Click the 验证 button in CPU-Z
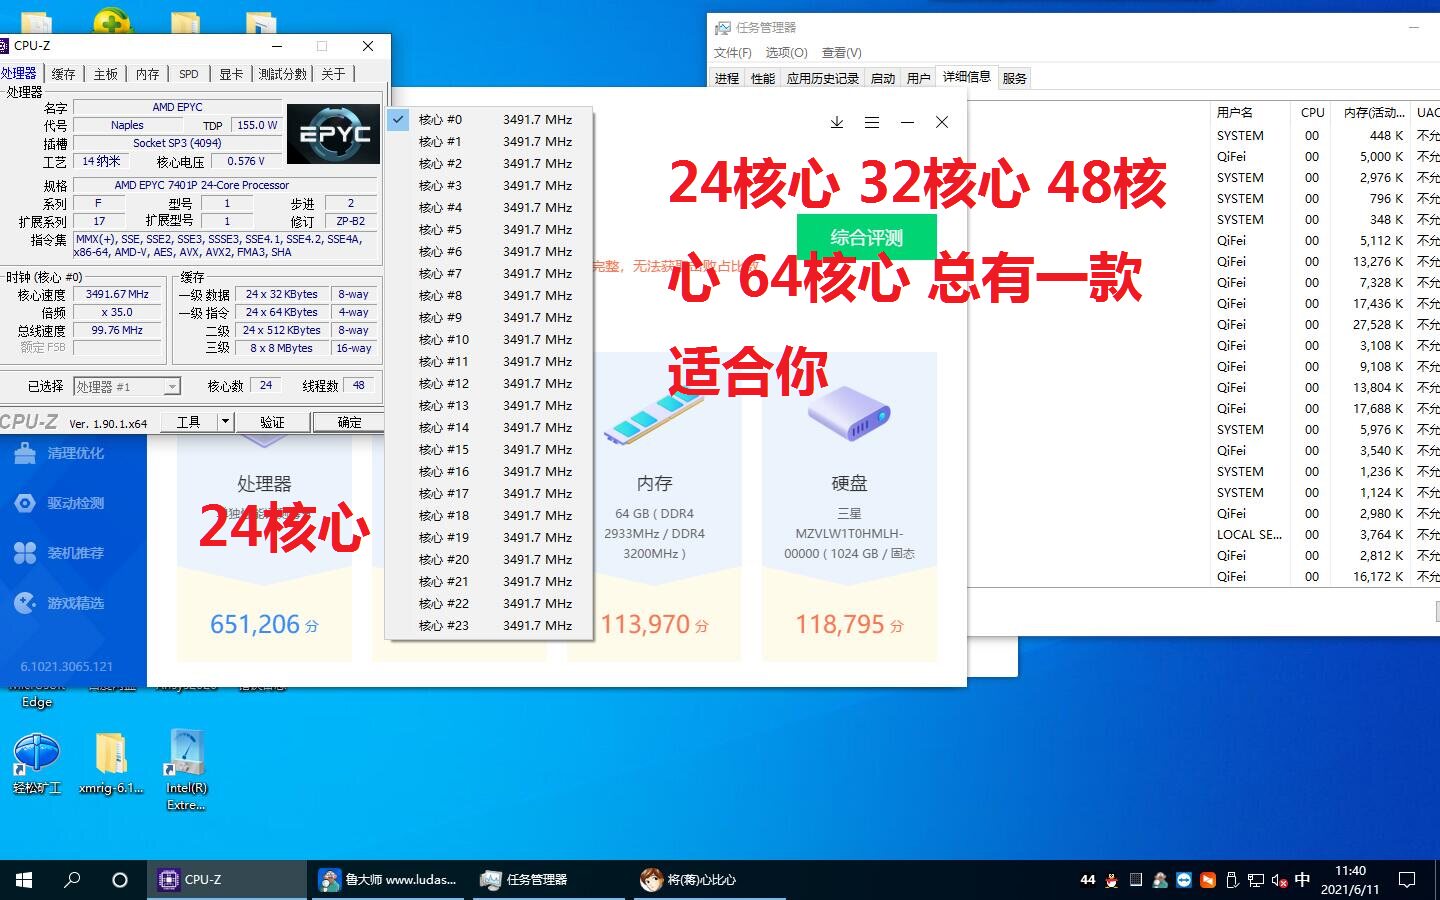The width and height of the screenshot is (1440, 900). tap(272, 422)
